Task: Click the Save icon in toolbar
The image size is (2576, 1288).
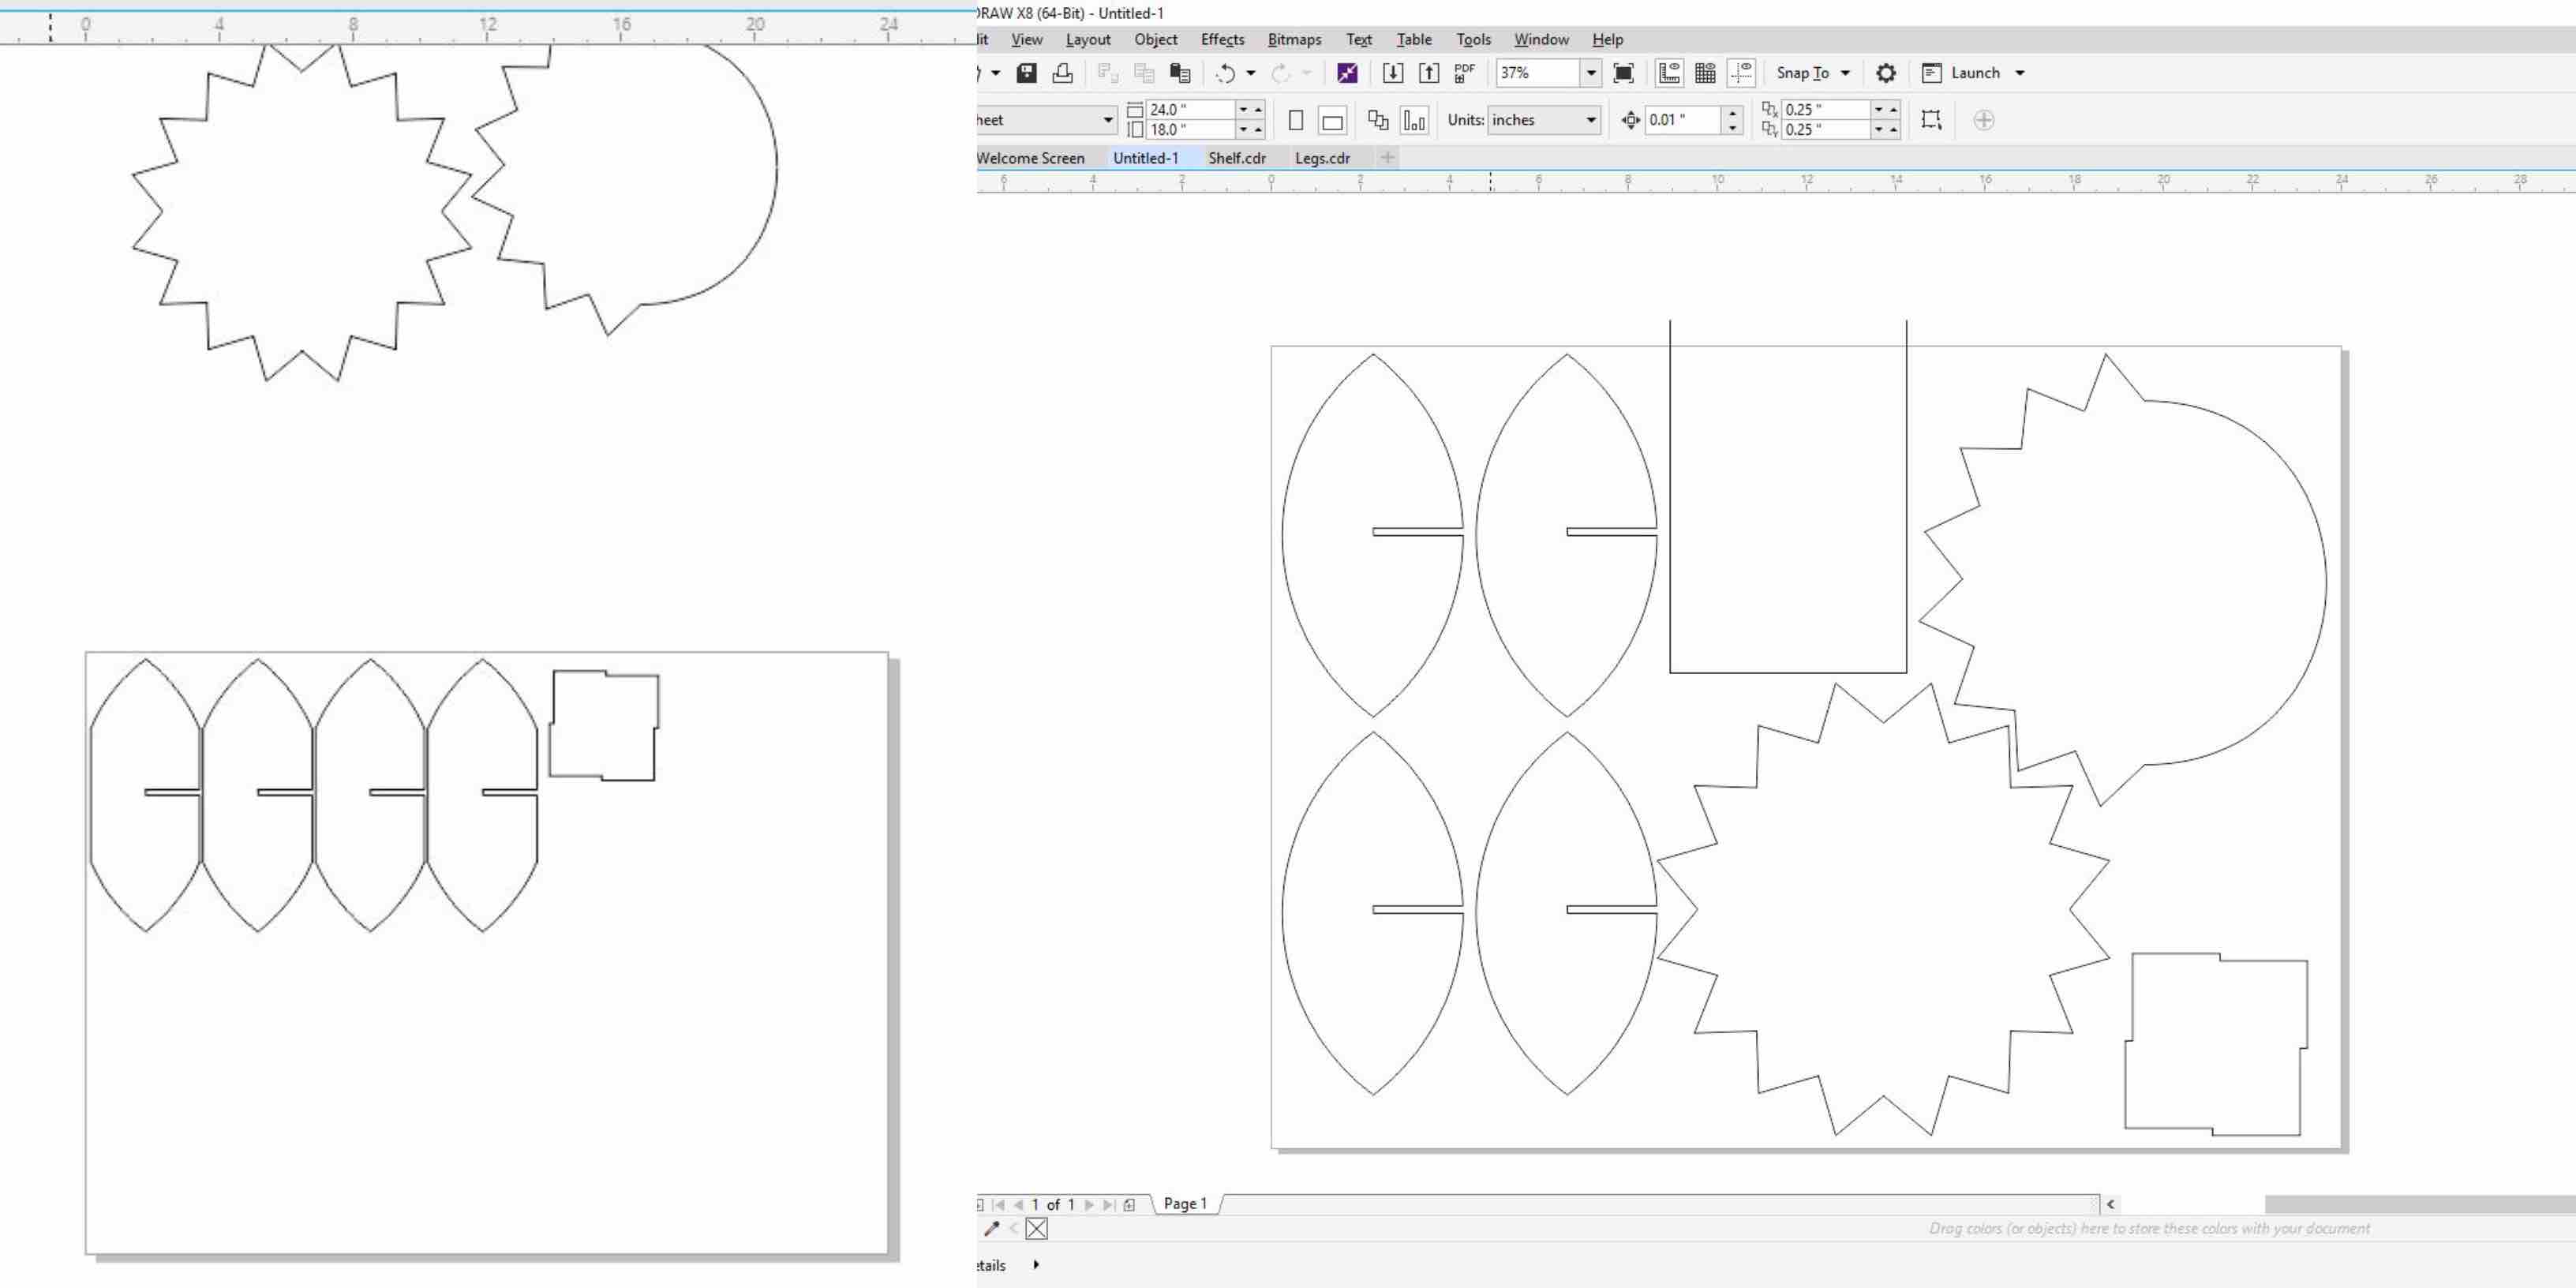Action: point(1026,73)
